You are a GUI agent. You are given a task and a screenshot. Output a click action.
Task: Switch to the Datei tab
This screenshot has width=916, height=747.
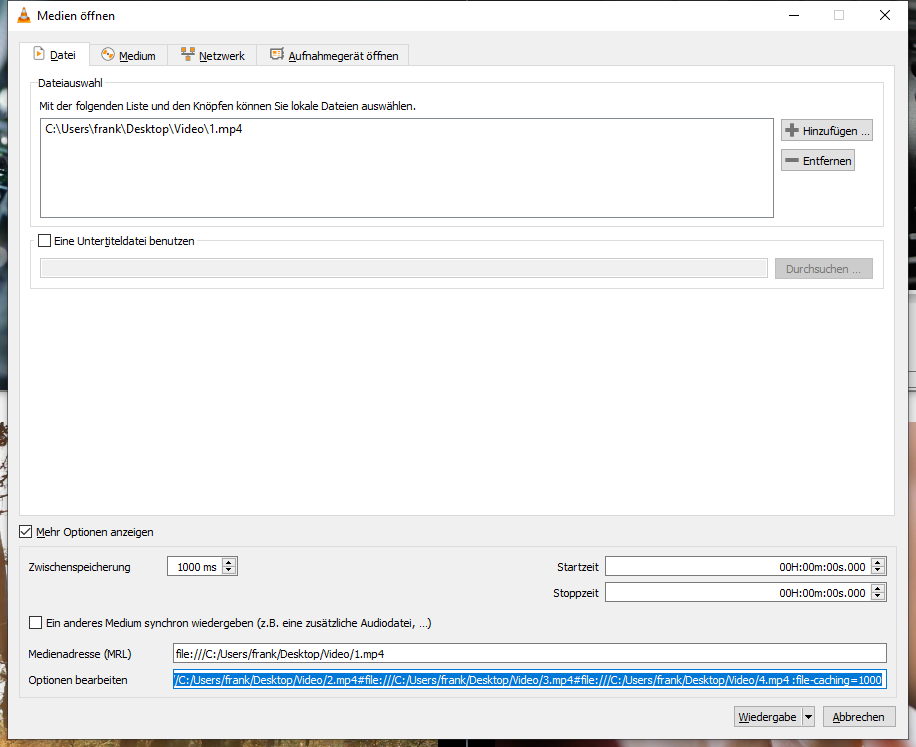54,55
